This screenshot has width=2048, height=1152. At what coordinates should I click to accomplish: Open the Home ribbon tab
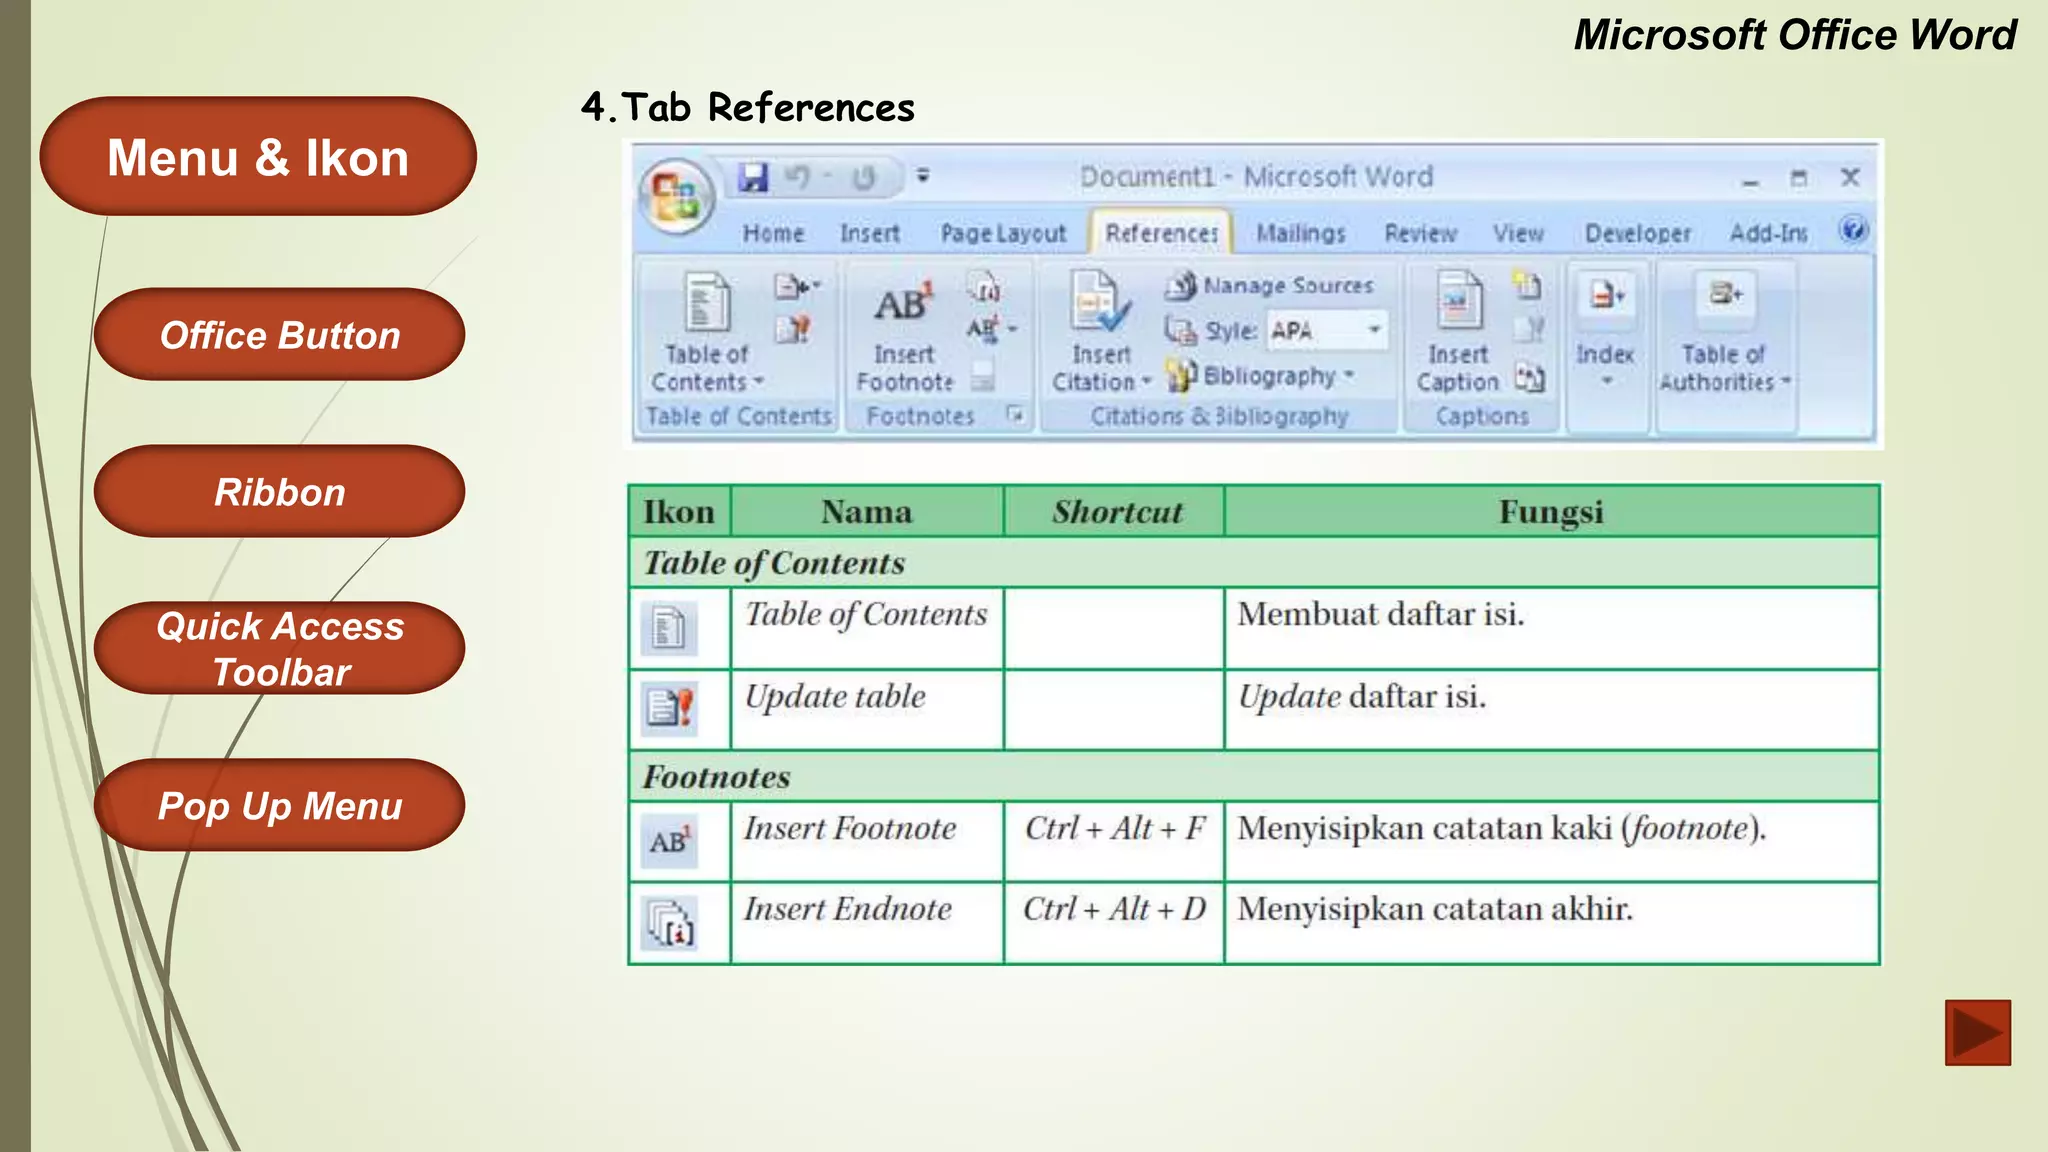(773, 233)
